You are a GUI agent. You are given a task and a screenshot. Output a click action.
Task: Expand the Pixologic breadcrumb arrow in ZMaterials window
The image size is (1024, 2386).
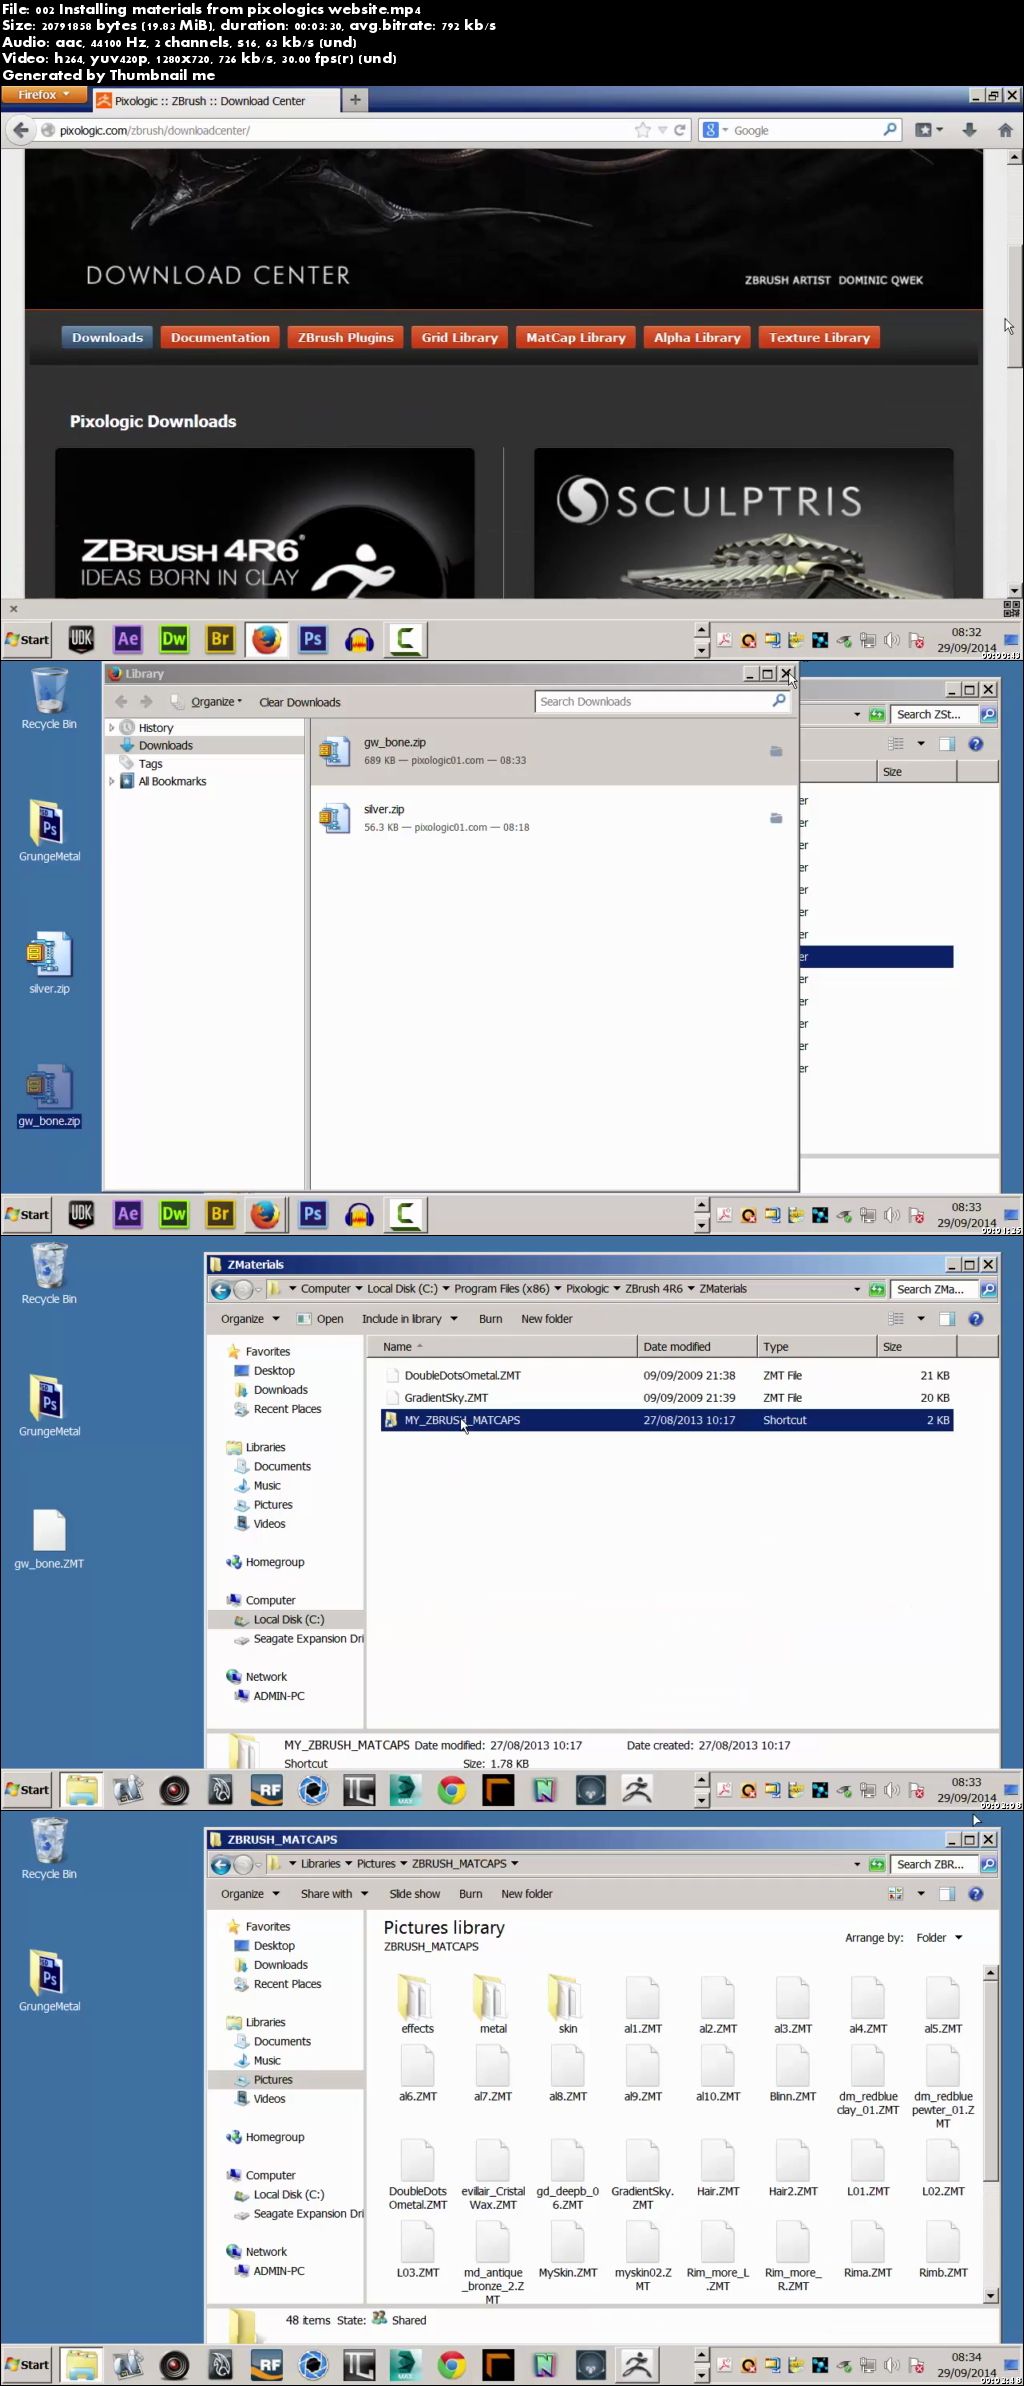617,1289
